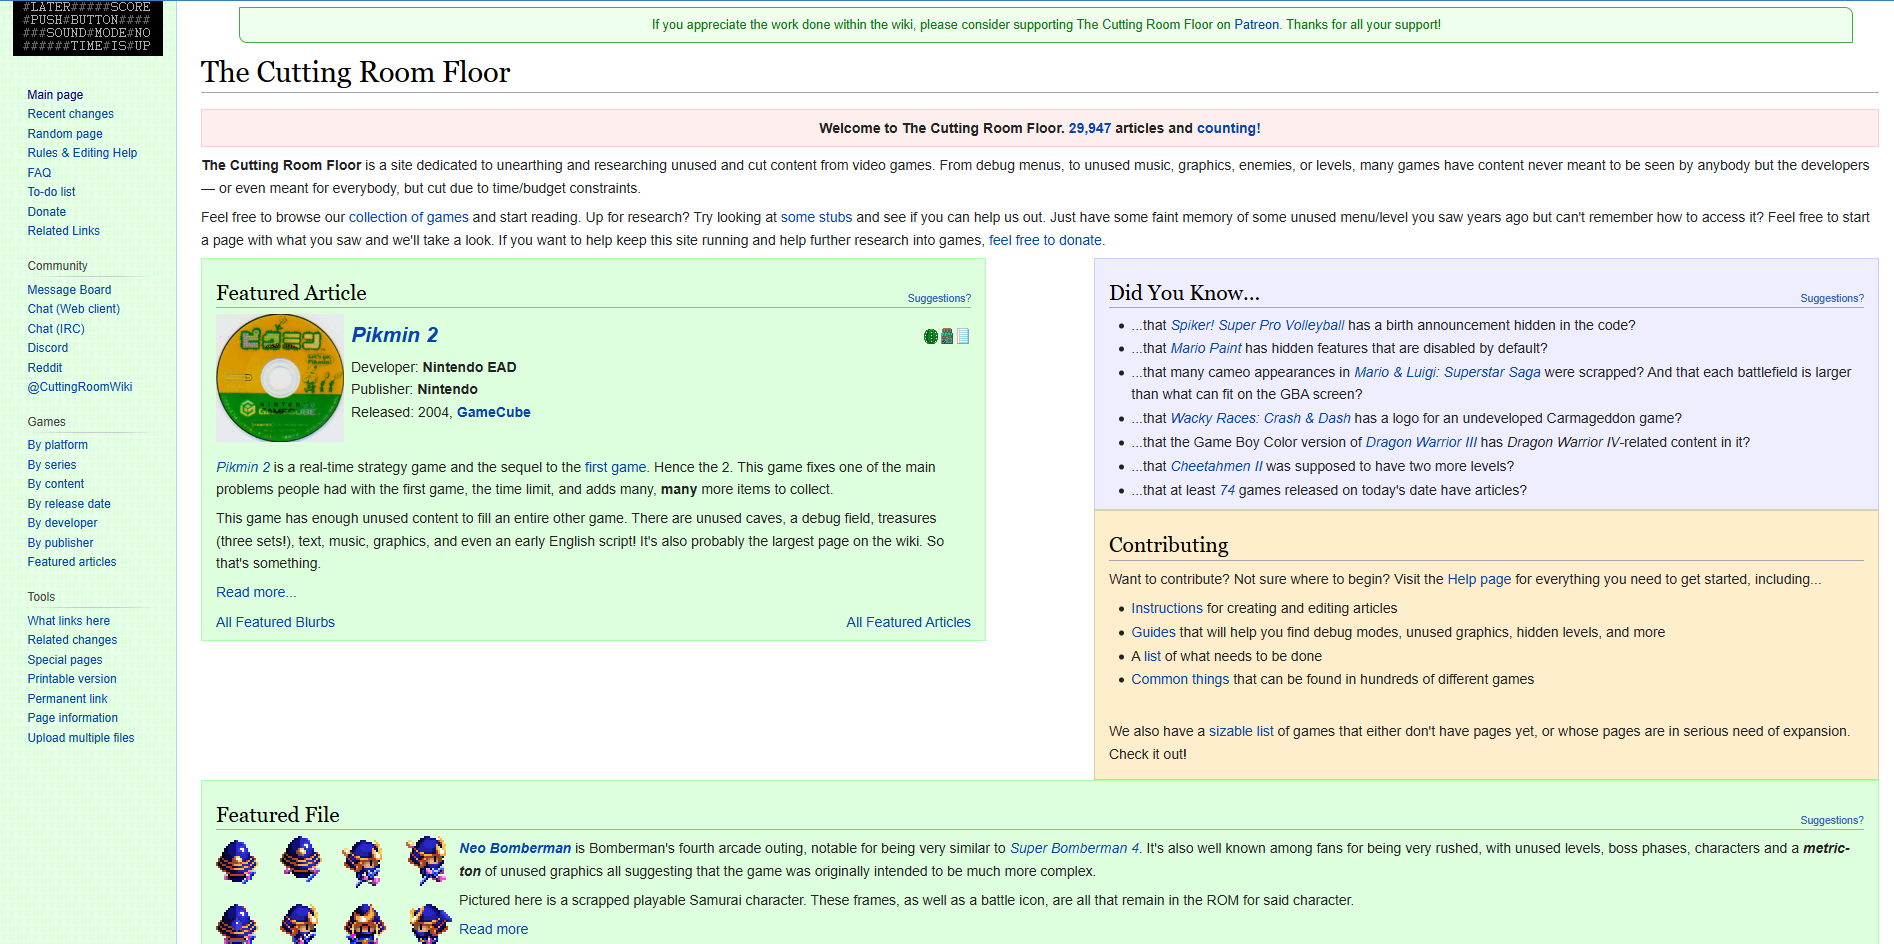Open All Featured Blurbs
1894x944 pixels.
(275, 622)
